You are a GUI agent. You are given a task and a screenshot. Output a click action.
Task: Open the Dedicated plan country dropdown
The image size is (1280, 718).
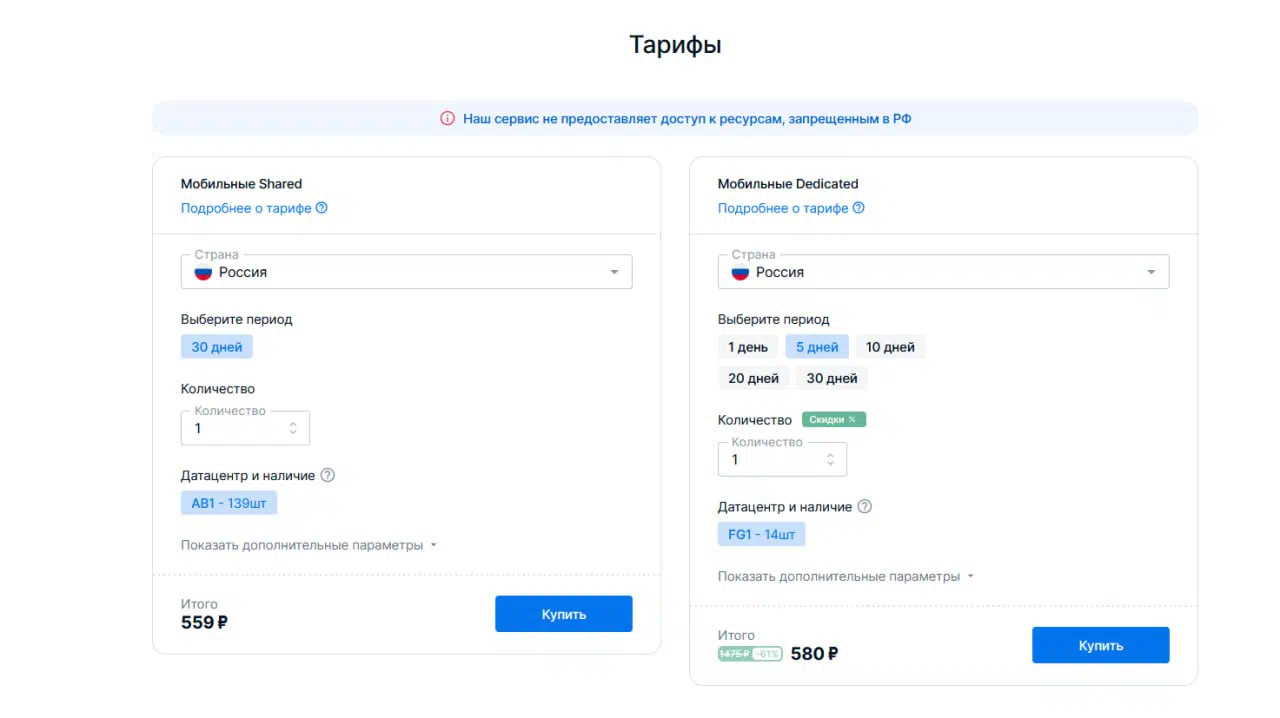(943, 272)
